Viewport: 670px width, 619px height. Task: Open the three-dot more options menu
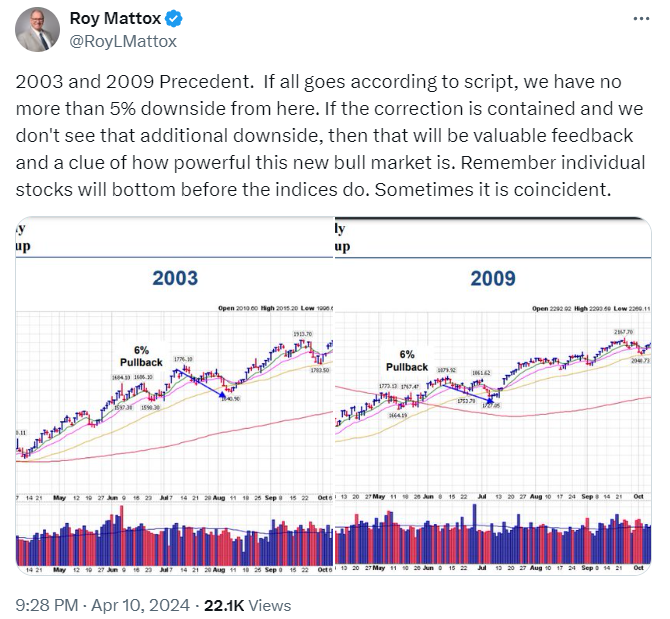pos(638,21)
